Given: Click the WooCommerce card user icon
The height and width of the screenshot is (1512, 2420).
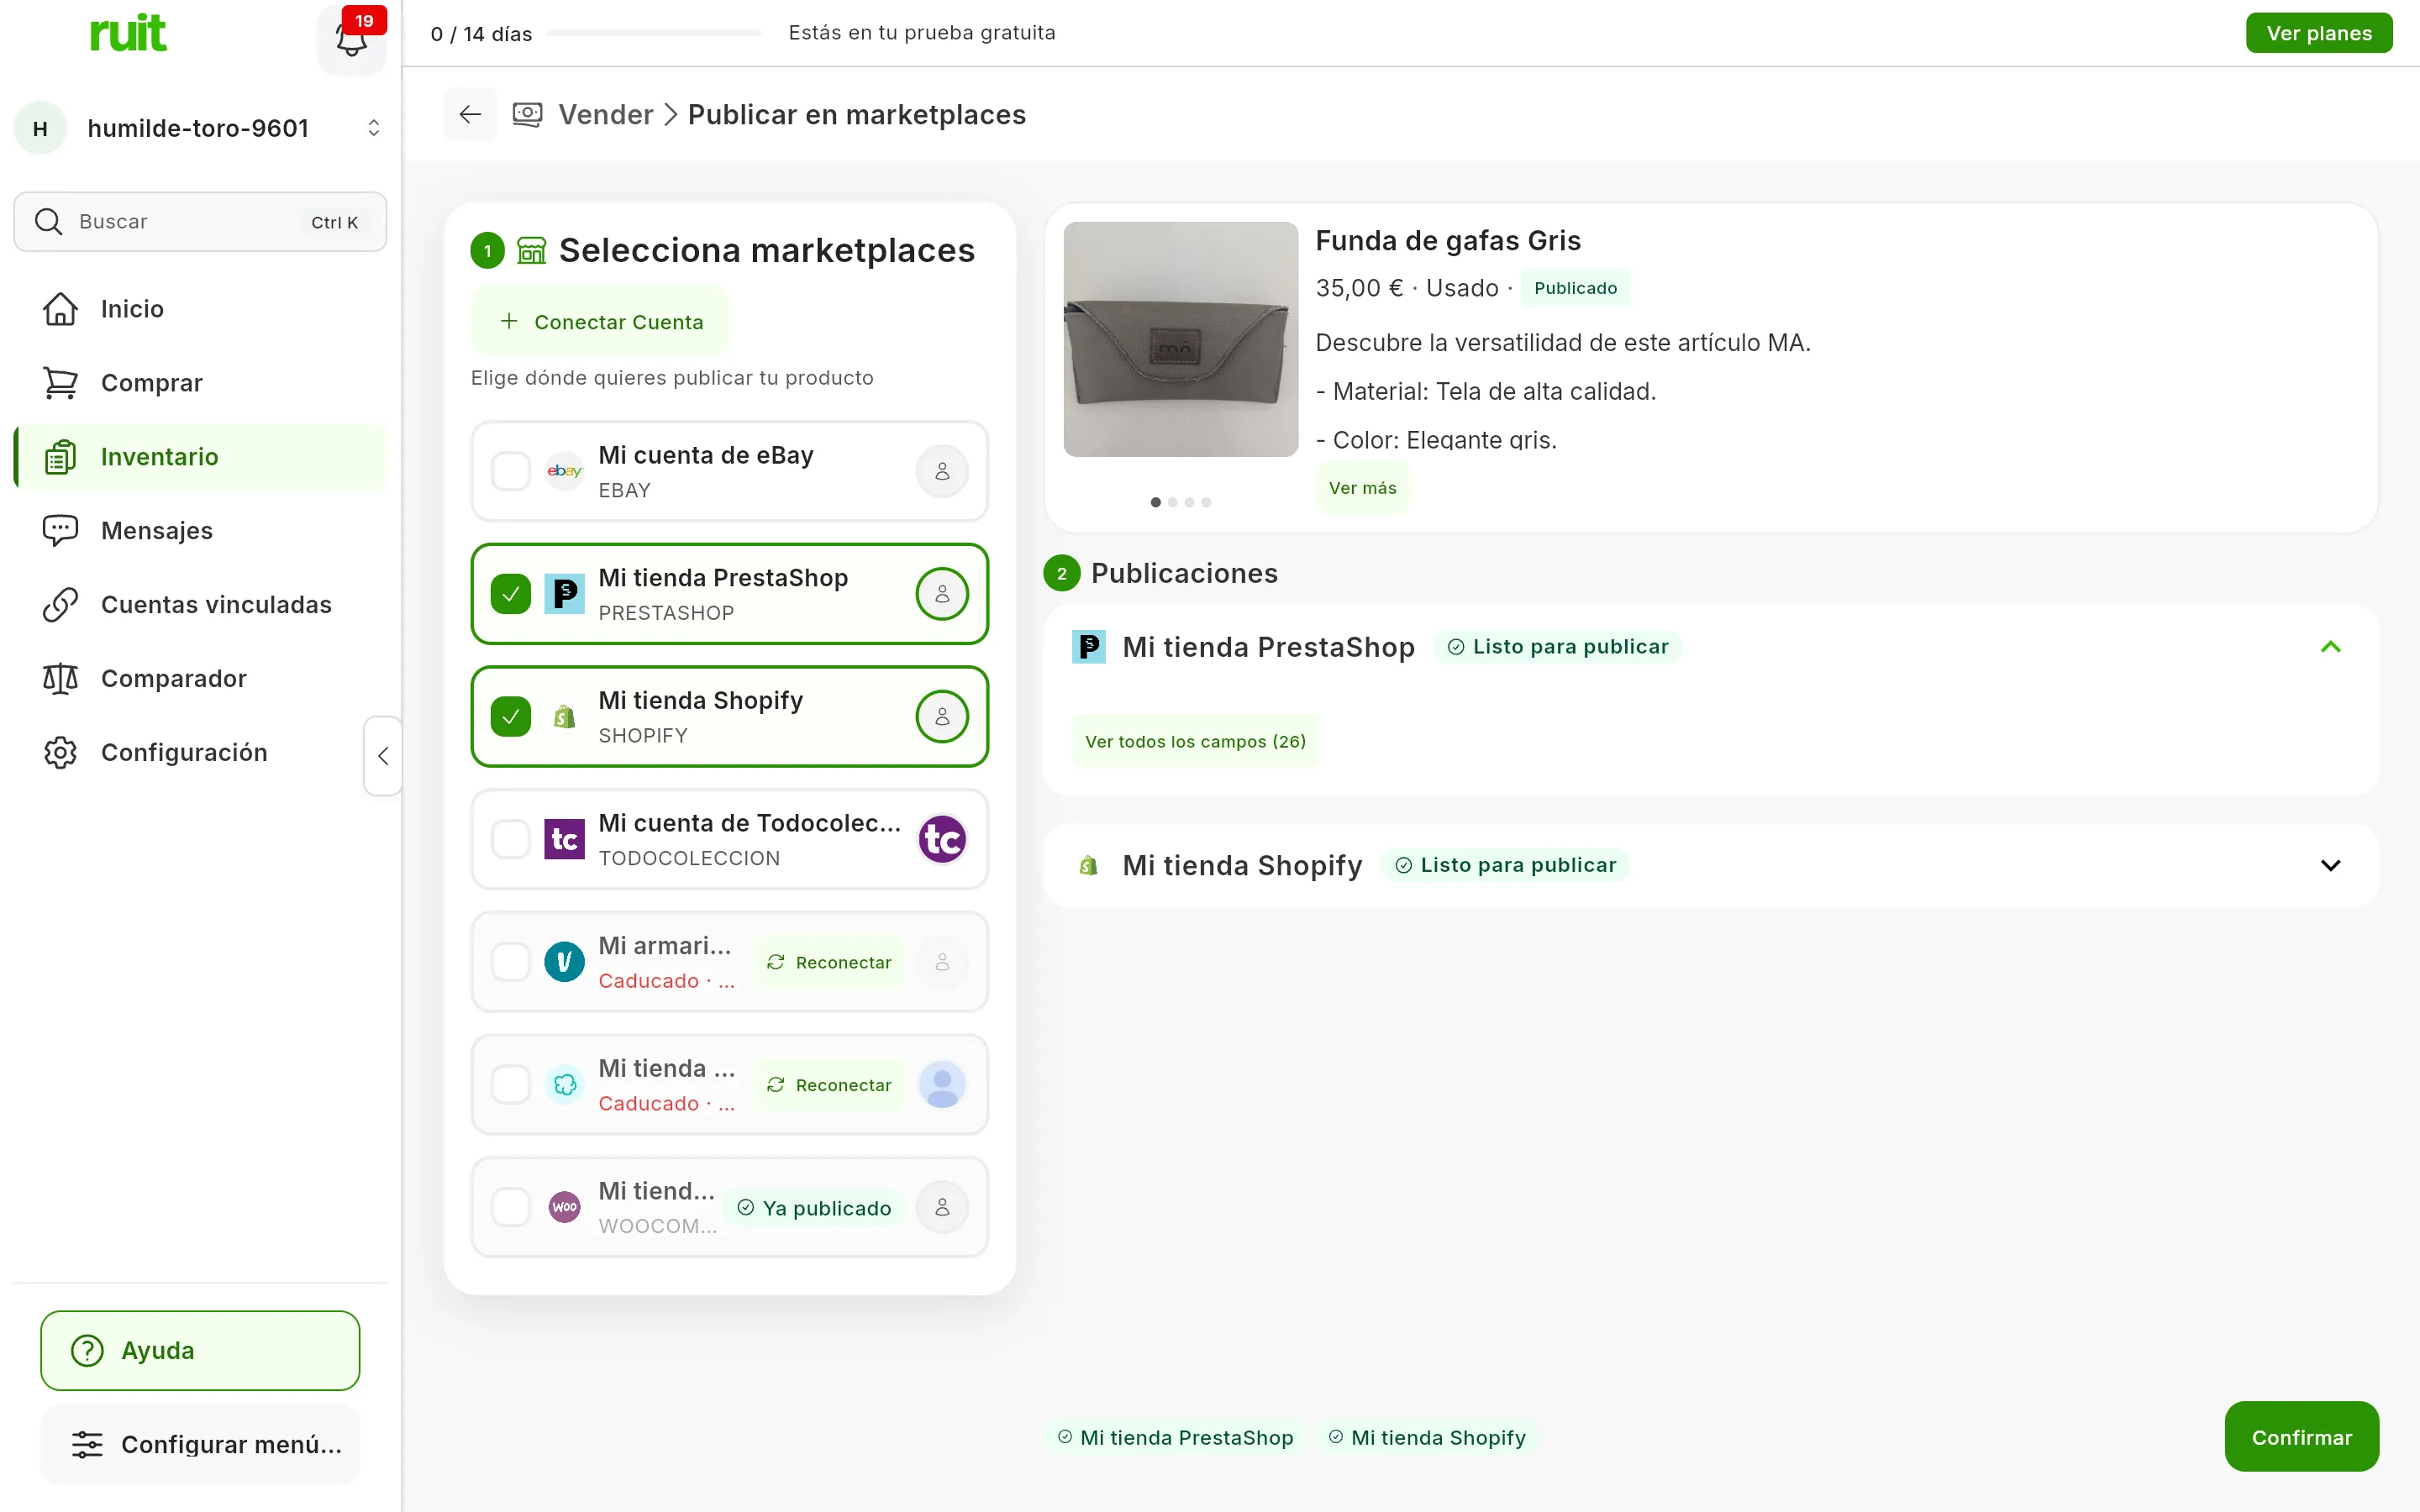Looking at the screenshot, I should point(942,1207).
